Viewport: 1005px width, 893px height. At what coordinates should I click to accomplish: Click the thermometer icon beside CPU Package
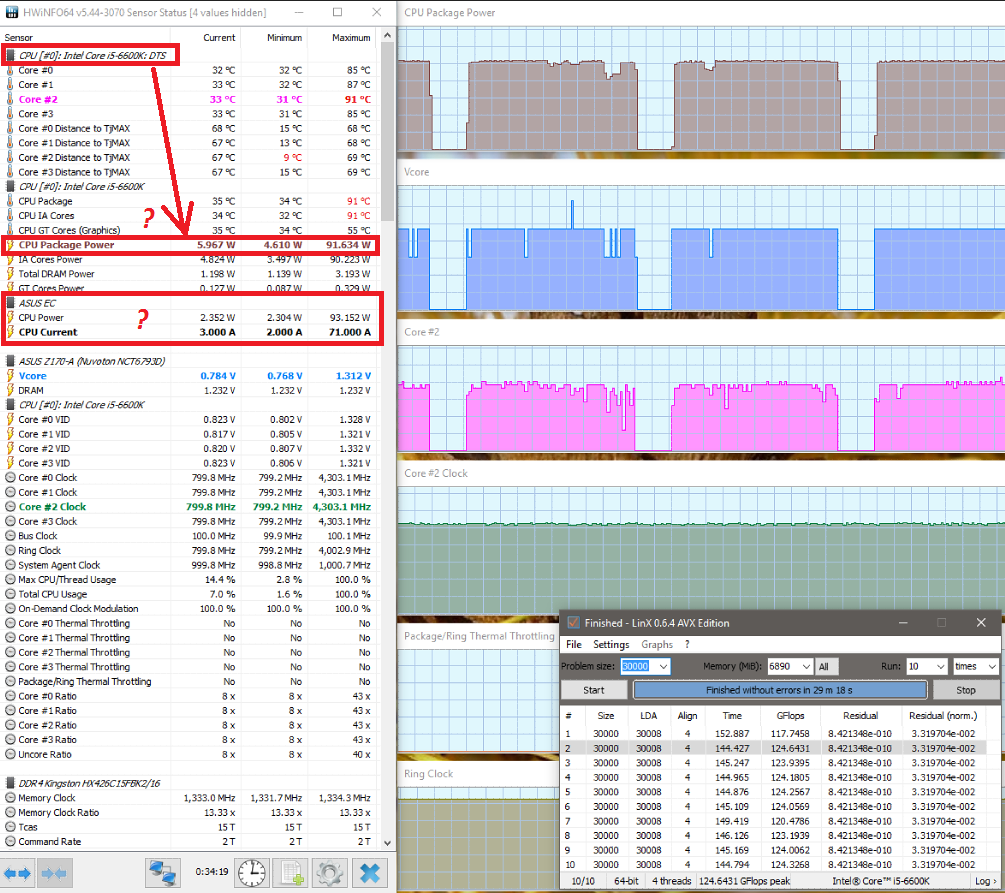pos(10,201)
